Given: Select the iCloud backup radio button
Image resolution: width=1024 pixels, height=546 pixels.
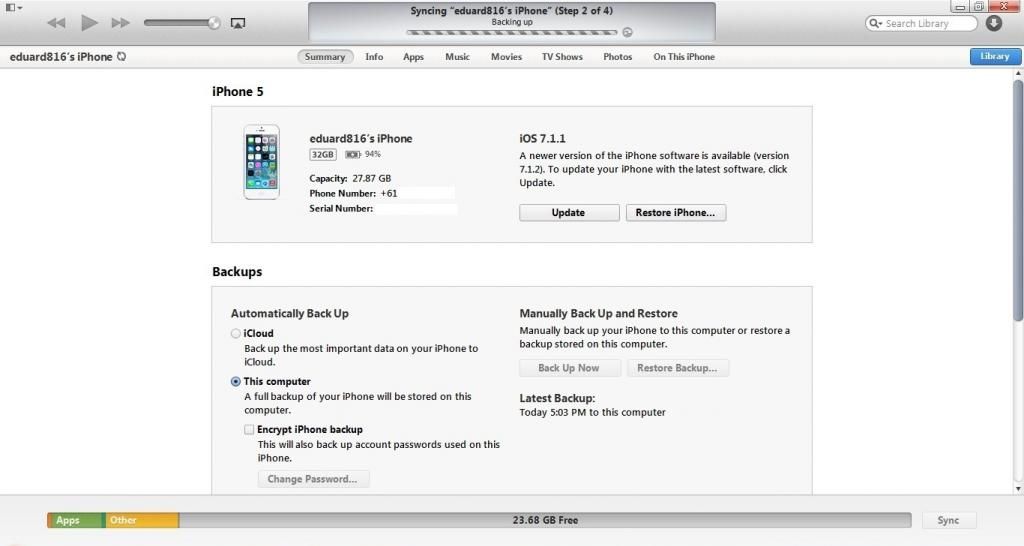Looking at the screenshot, I should pyautogui.click(x=236, y=333).
